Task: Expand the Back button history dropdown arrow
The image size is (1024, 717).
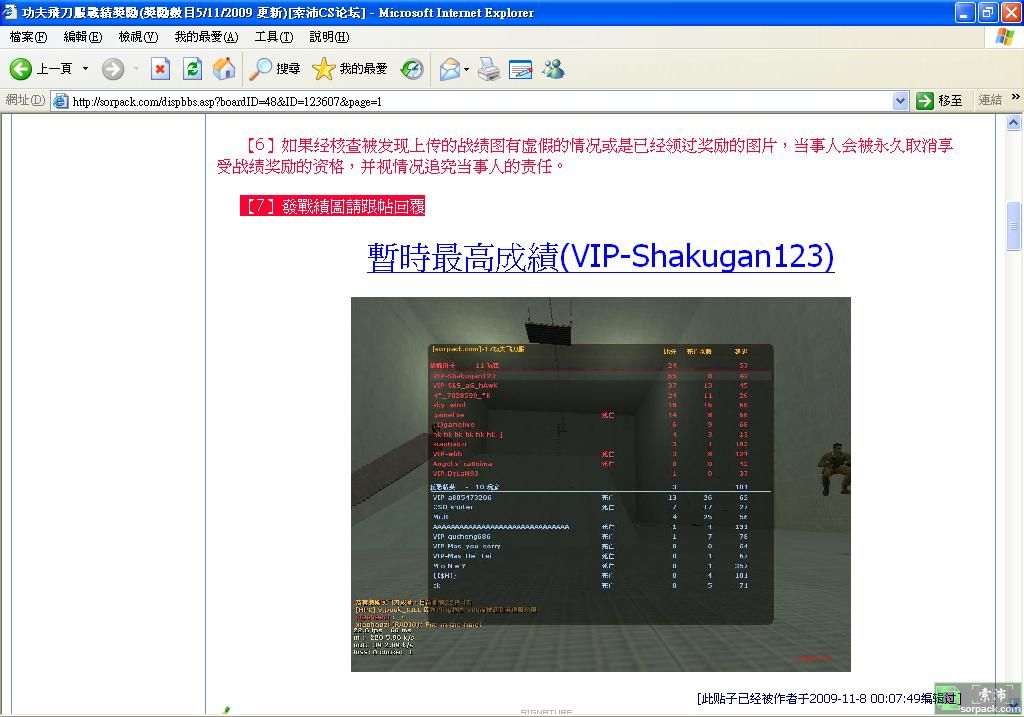Action: pyautogui.click(x=85, y=69)
